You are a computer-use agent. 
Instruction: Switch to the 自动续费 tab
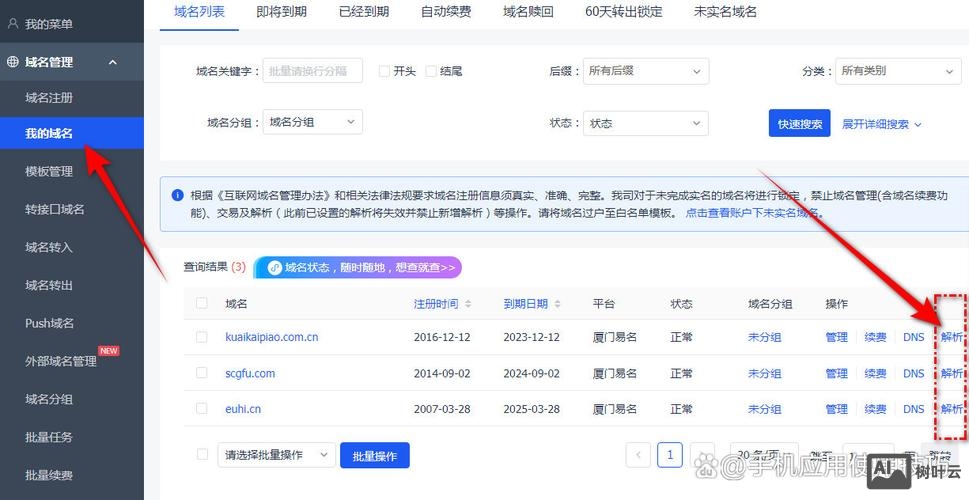pos(446,12)
